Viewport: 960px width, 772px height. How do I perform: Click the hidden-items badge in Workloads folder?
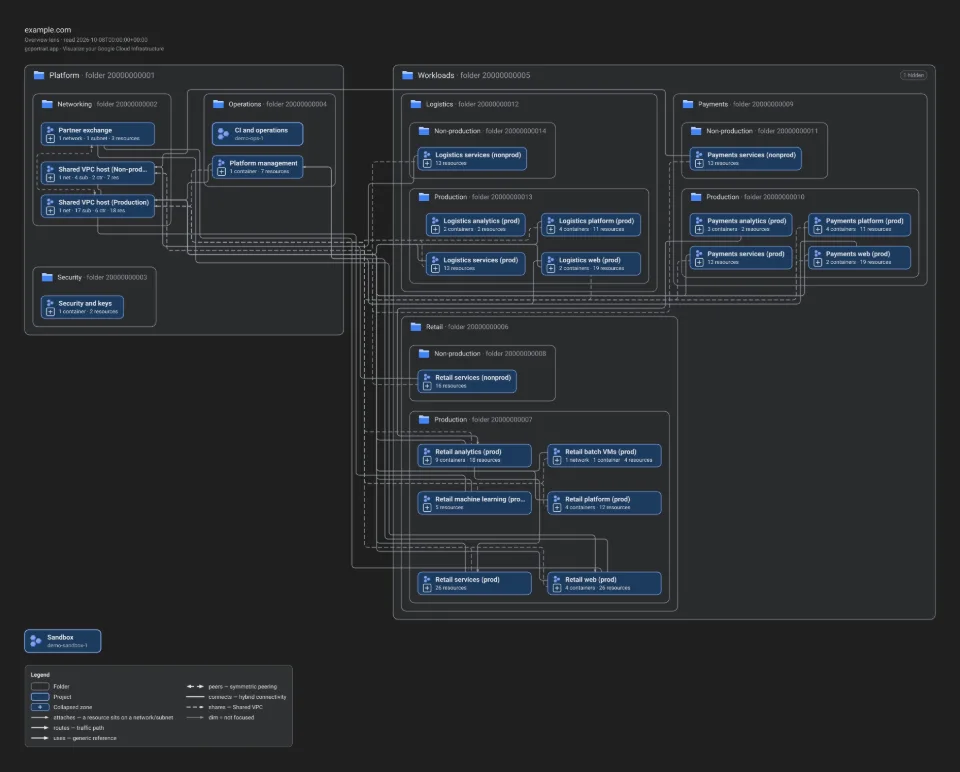[x=913, y=75]
